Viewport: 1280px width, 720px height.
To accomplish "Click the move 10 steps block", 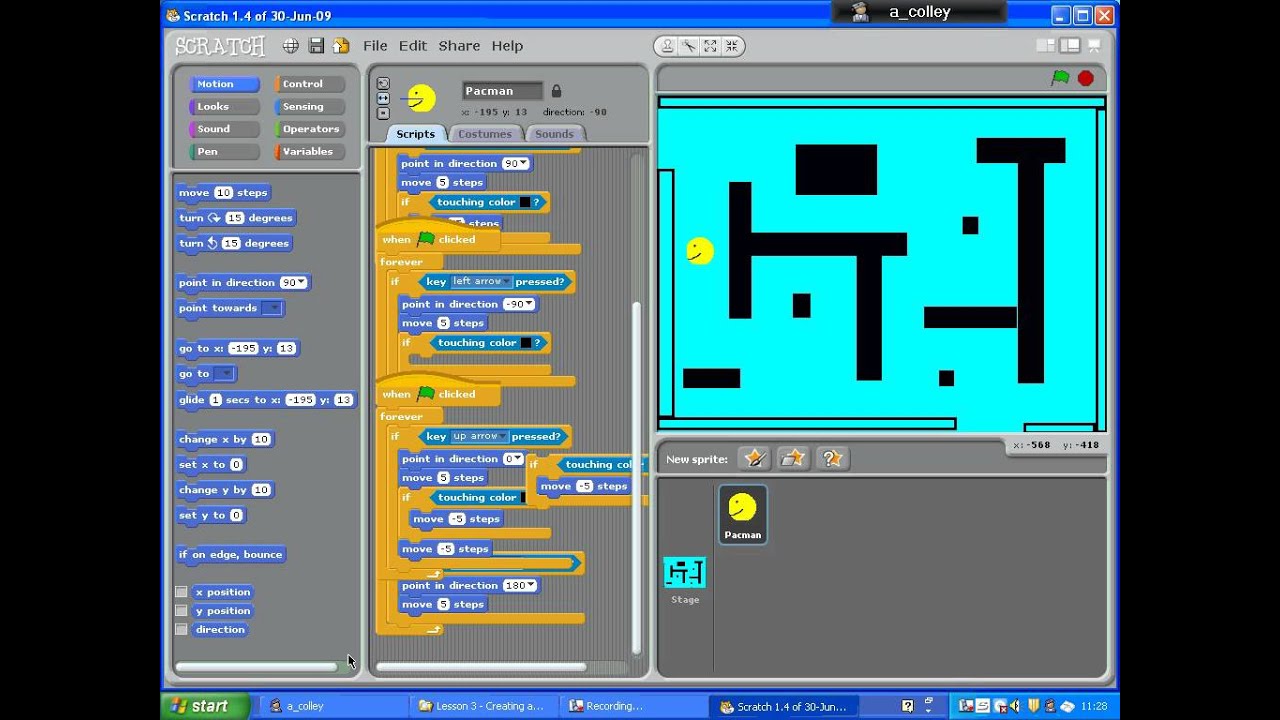I will [224, 193].
